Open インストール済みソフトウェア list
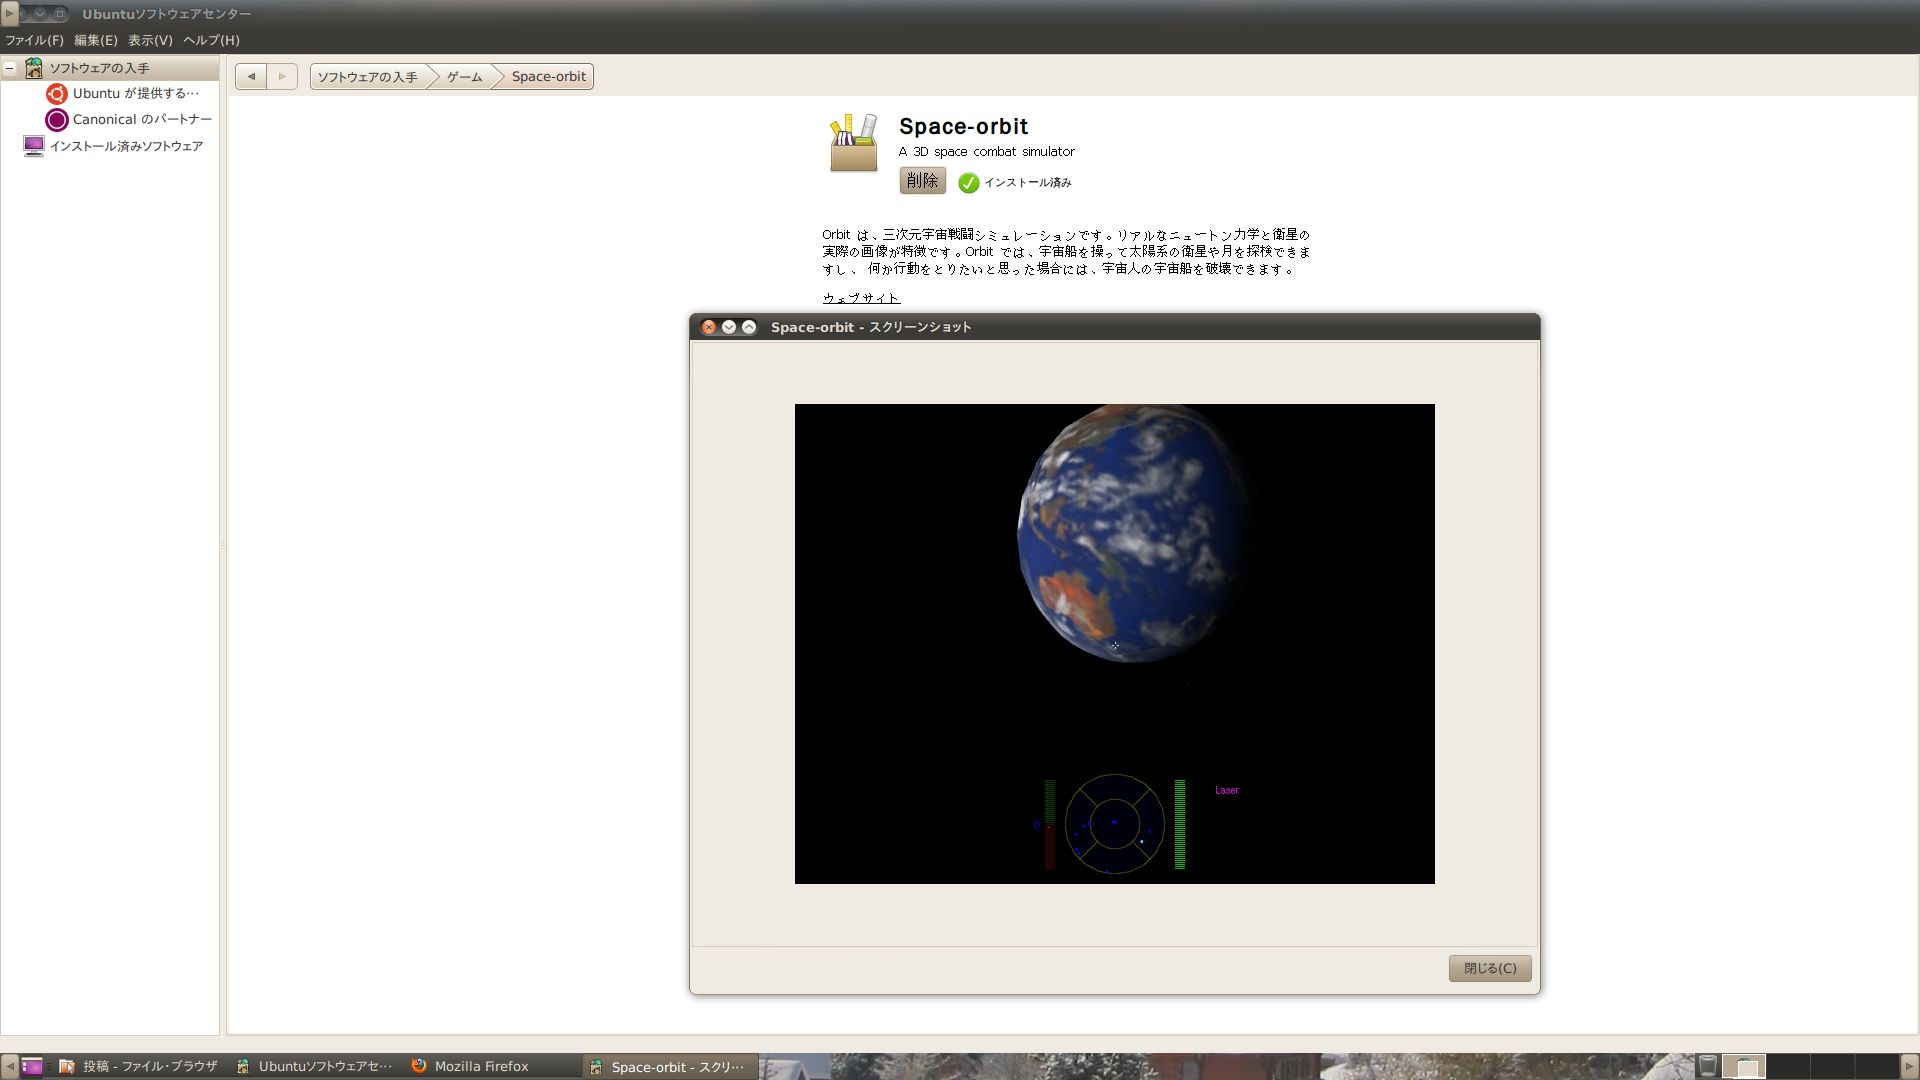The height and width of the screenshot is (1080, 1920). coord(126,146)
